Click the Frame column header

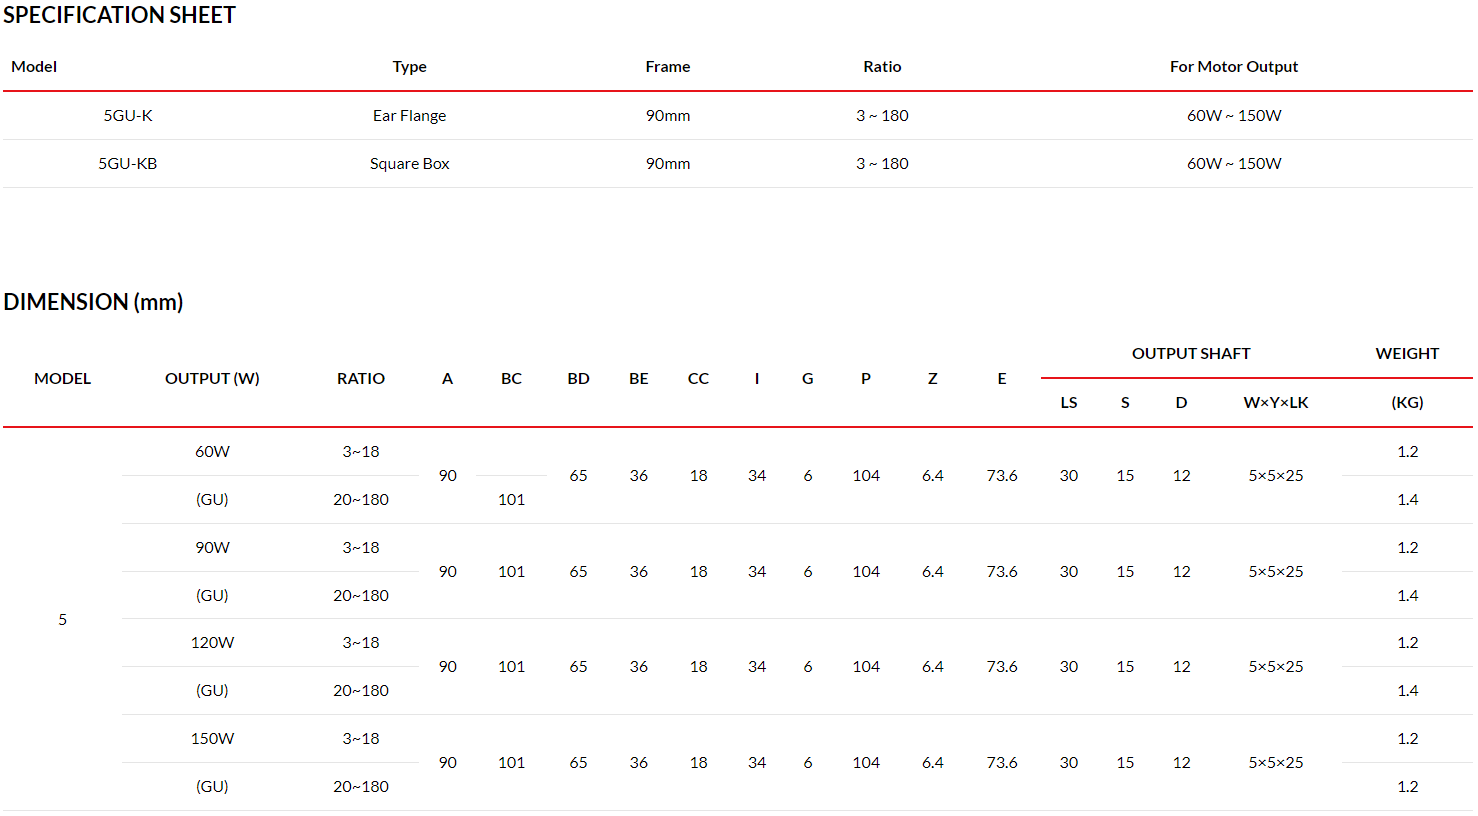pos(668,67)
